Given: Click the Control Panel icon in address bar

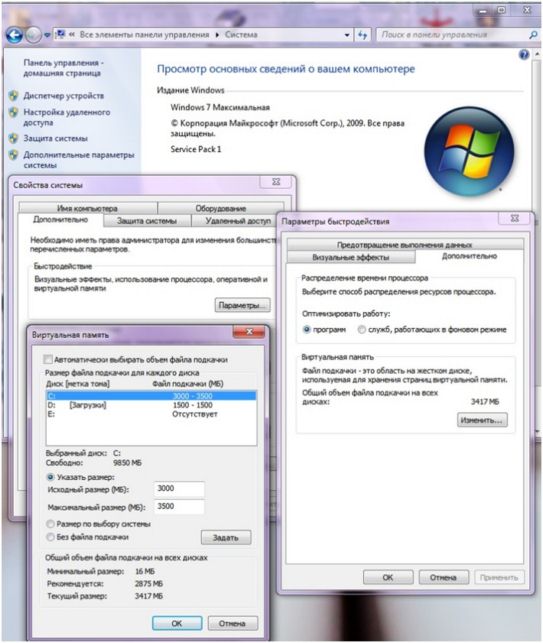Looking at the screenshot, I should [60, 34].
